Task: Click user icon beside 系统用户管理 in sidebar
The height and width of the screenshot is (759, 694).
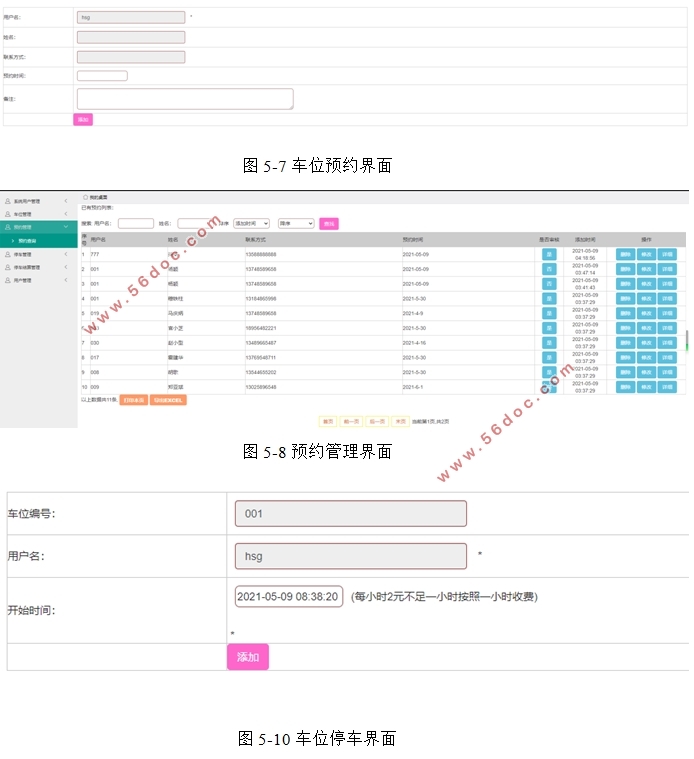Action: pyautogui.click(x=8, y=201)
